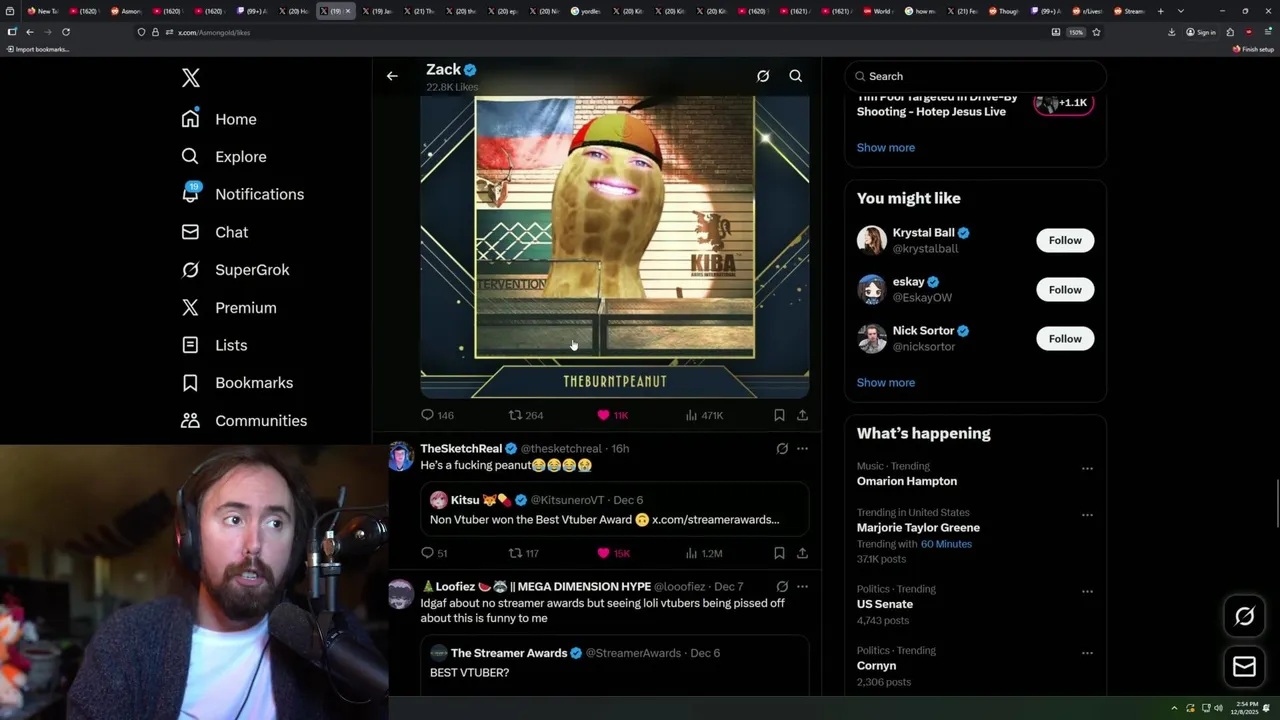Image resolution: width=1280 pixels, height=720 pixels.
Task: Click taskbar volume icon
Action: (1218, 708)
